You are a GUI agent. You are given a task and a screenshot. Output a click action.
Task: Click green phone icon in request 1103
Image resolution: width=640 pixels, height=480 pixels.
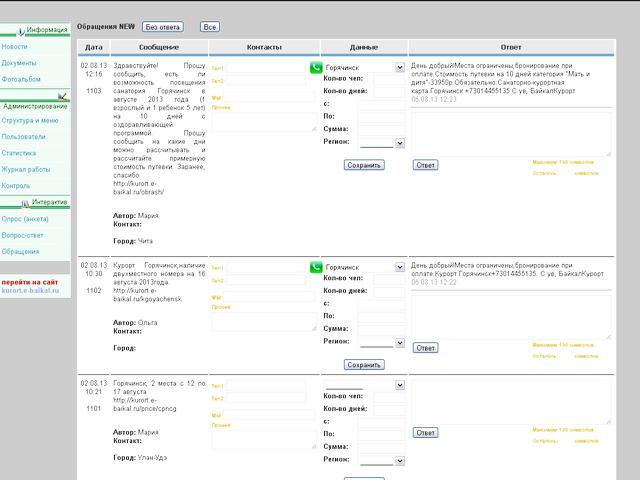tap(316, 68)
